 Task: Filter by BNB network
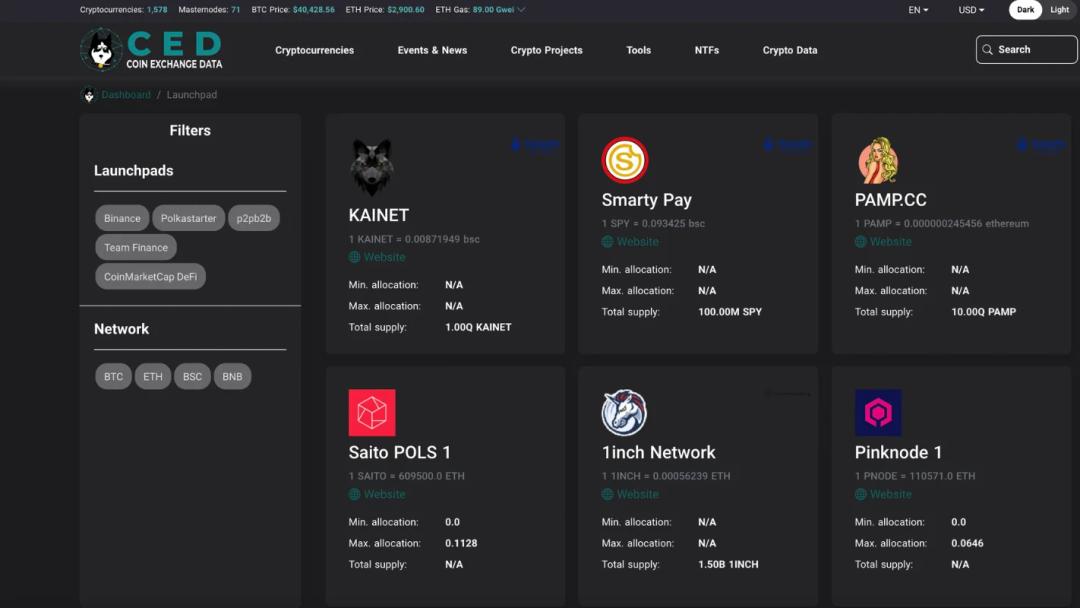pos(232,377)
